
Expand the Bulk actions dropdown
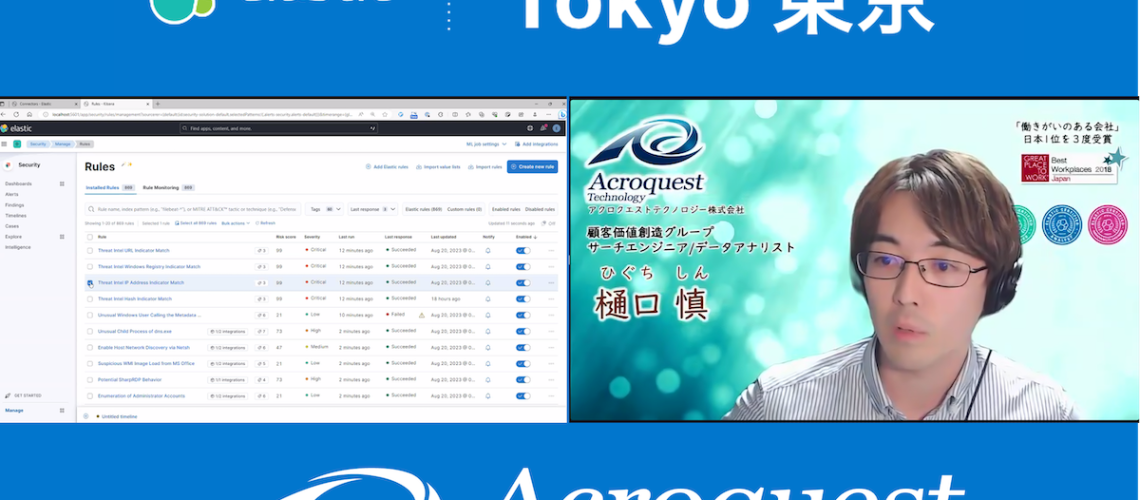point(236,223)
